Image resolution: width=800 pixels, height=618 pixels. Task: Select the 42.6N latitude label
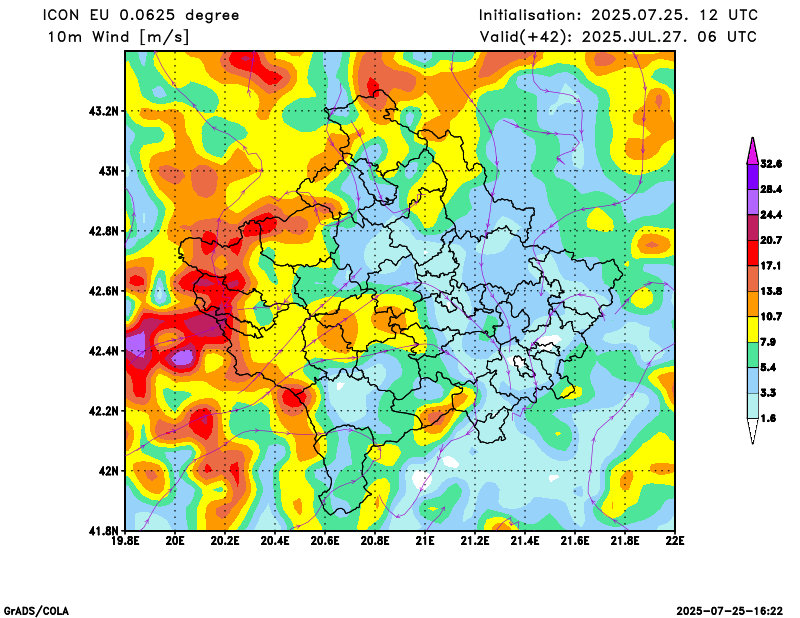coord(104,291)
